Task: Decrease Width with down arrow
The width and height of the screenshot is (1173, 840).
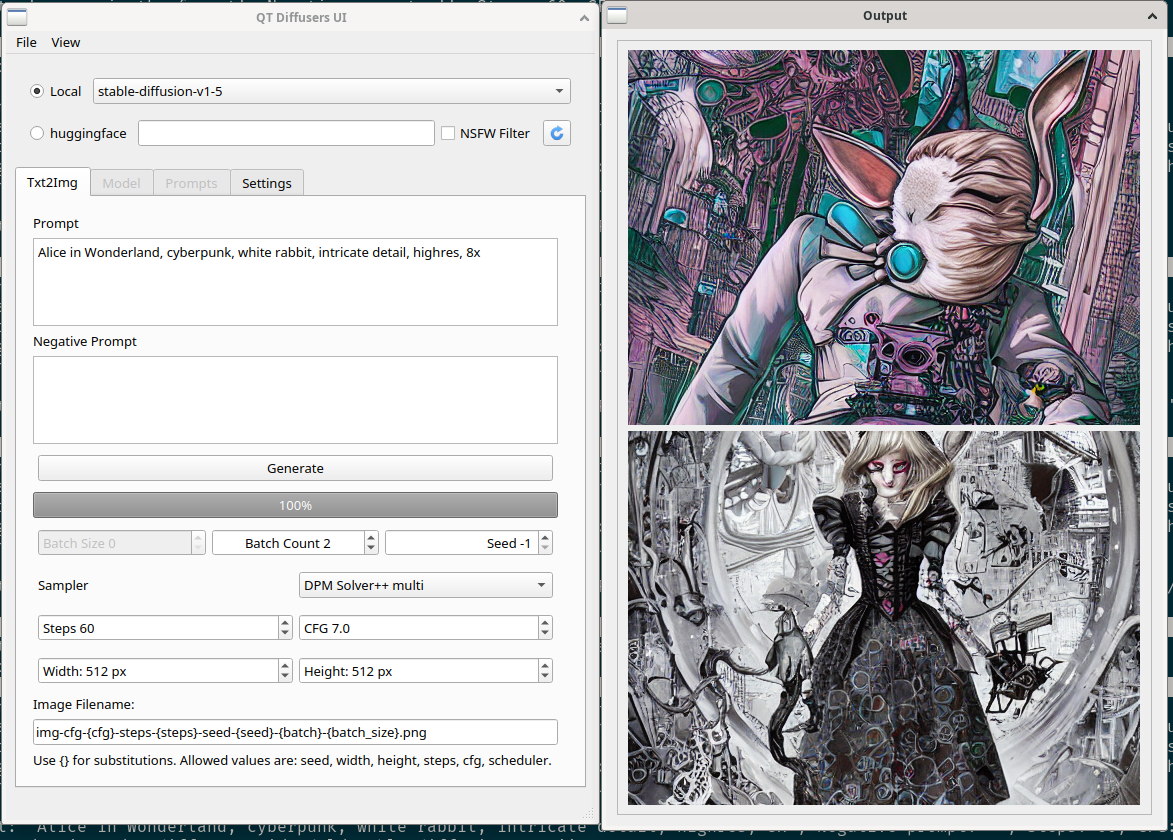Action: 285,677
